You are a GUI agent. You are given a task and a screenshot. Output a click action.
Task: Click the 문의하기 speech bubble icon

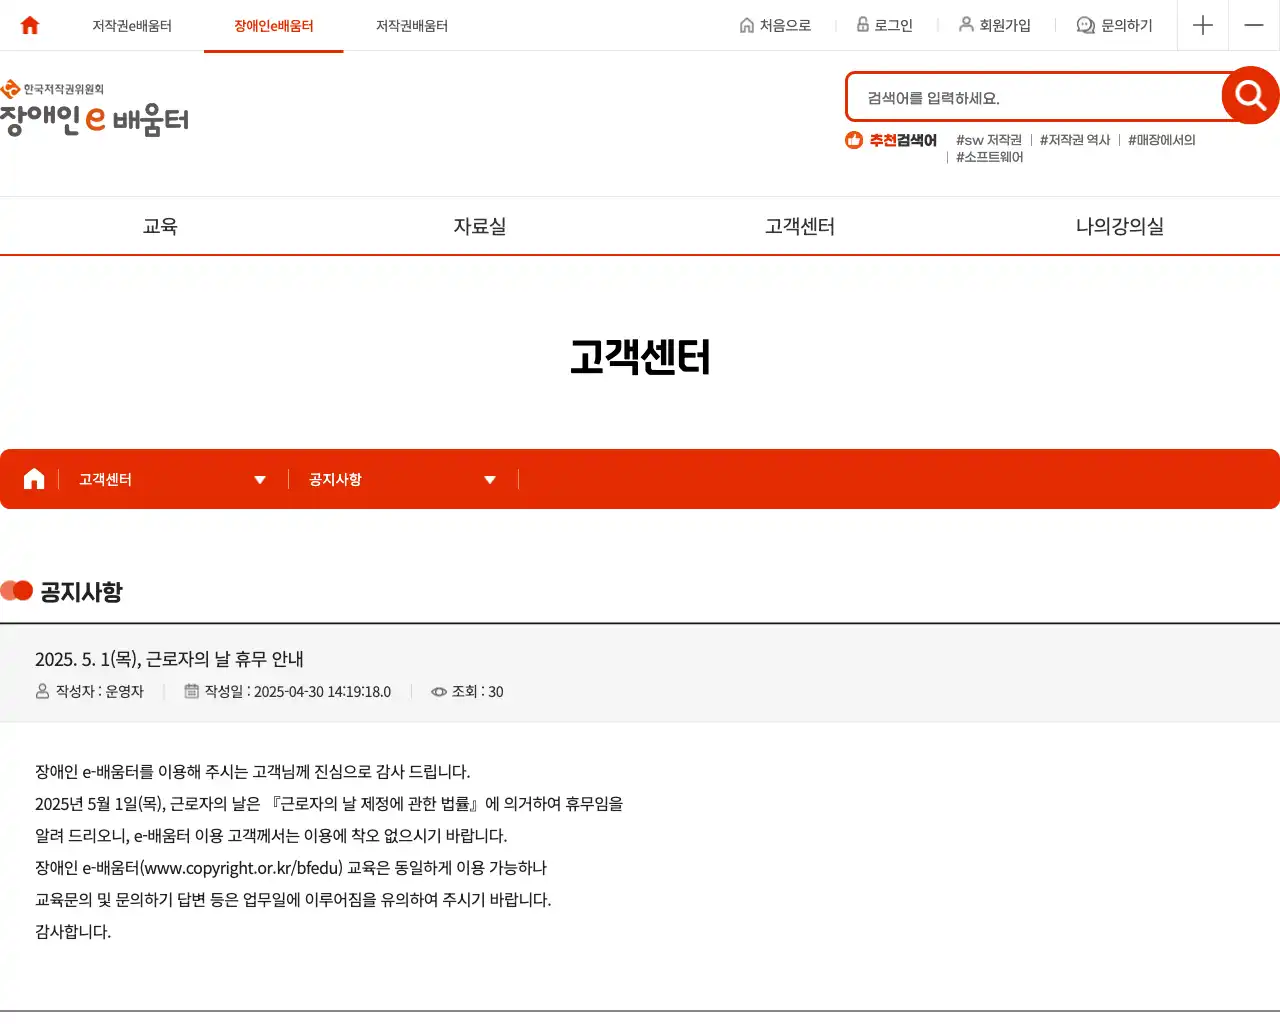coord(1083,25)
